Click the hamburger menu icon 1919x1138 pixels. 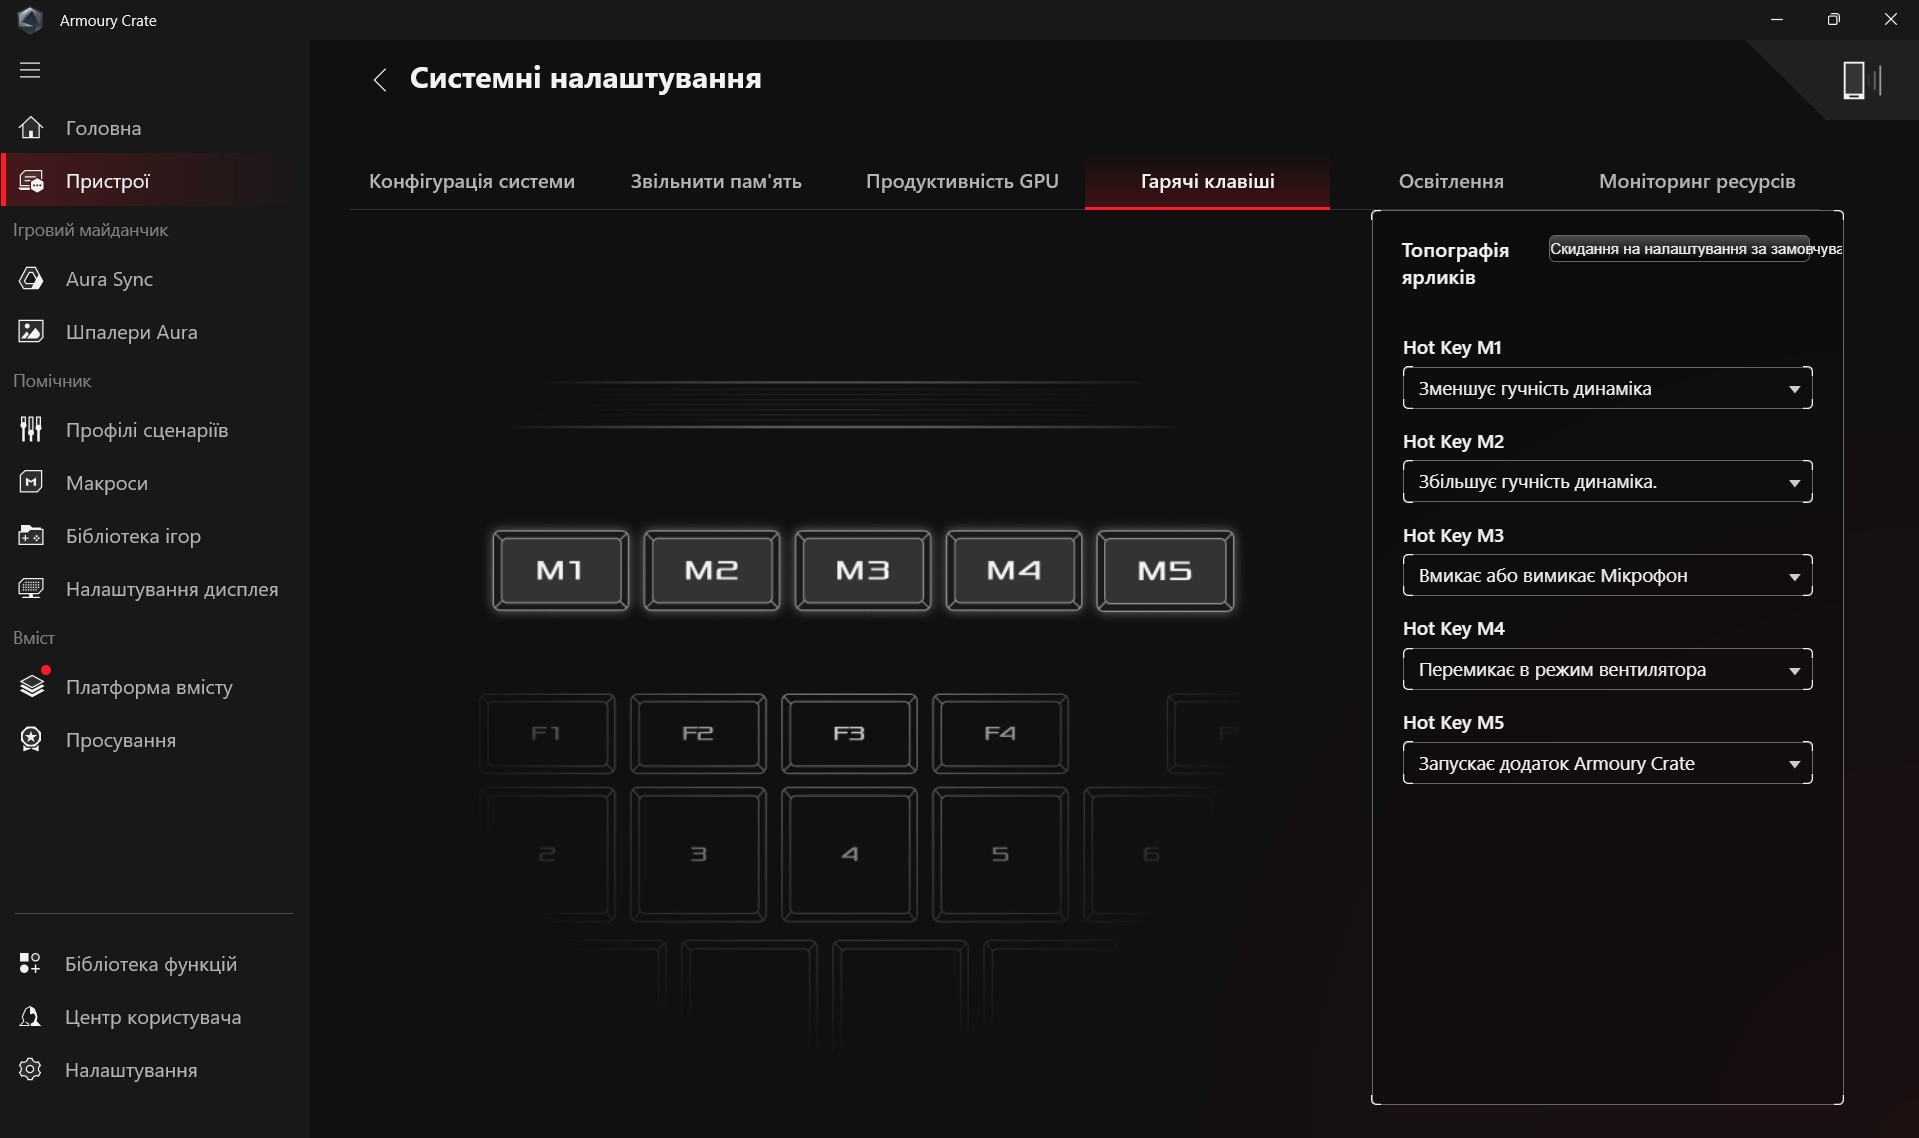point(30,70)
